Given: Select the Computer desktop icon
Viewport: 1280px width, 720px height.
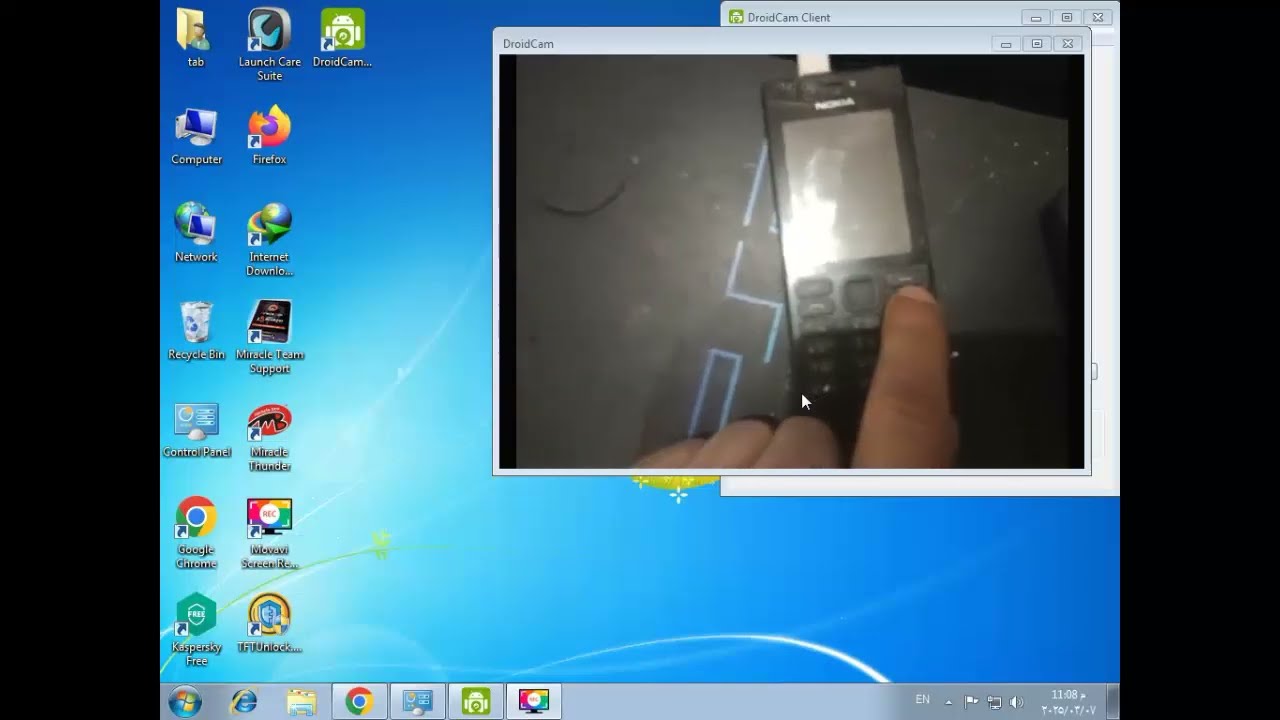Looking at the screenshot, I should tap(196, 136).
